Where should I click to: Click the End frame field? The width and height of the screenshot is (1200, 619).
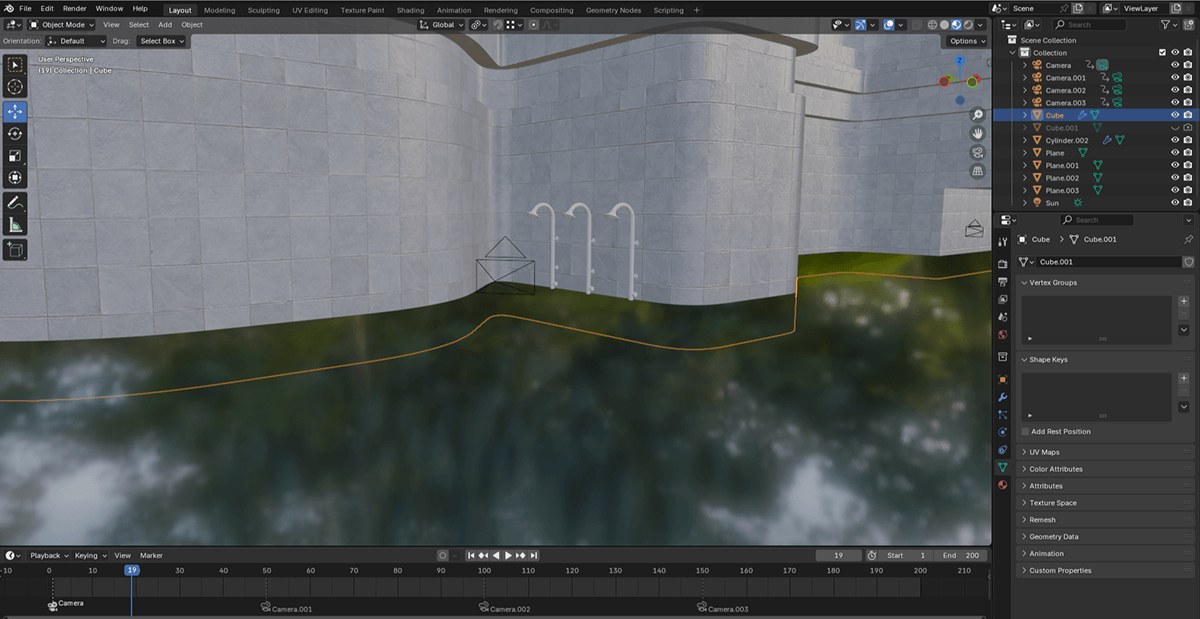pos(961,555)
